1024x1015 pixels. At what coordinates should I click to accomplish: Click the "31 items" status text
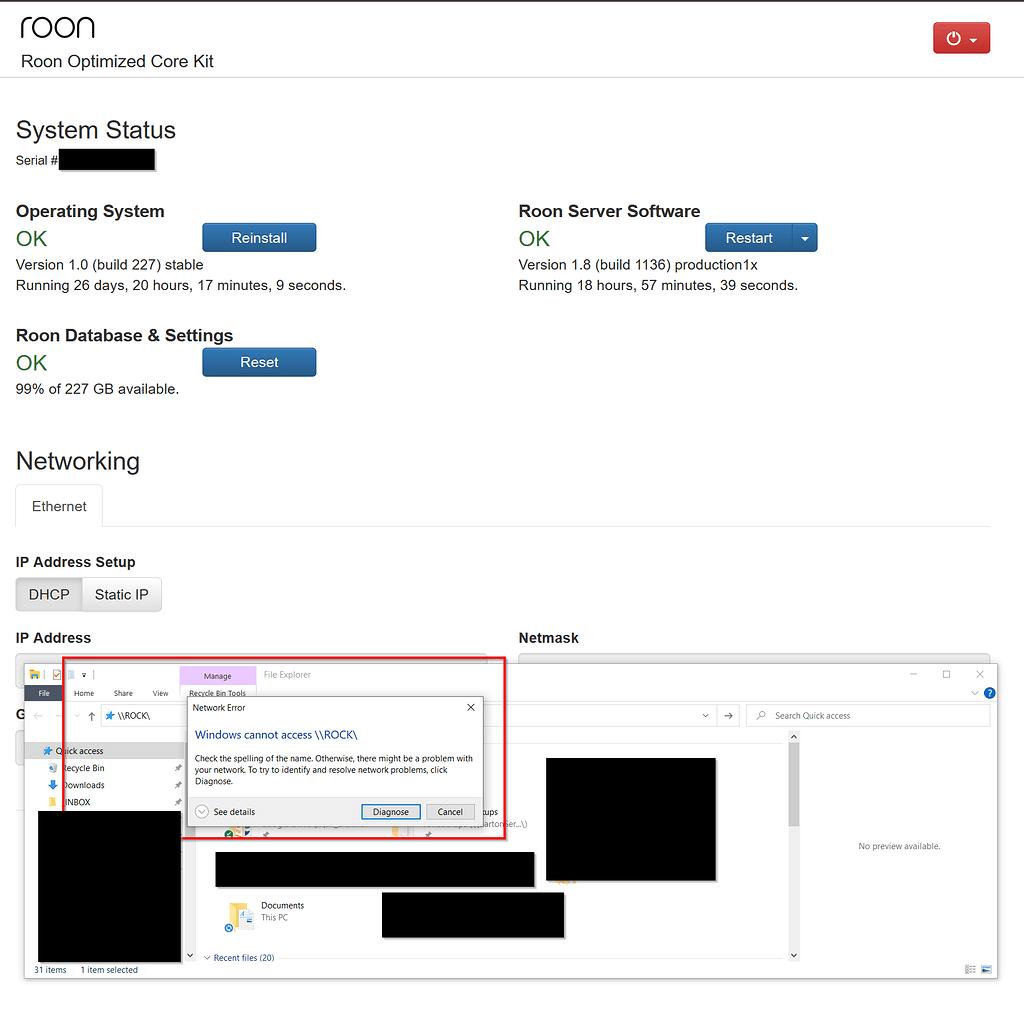coord(50,970)
